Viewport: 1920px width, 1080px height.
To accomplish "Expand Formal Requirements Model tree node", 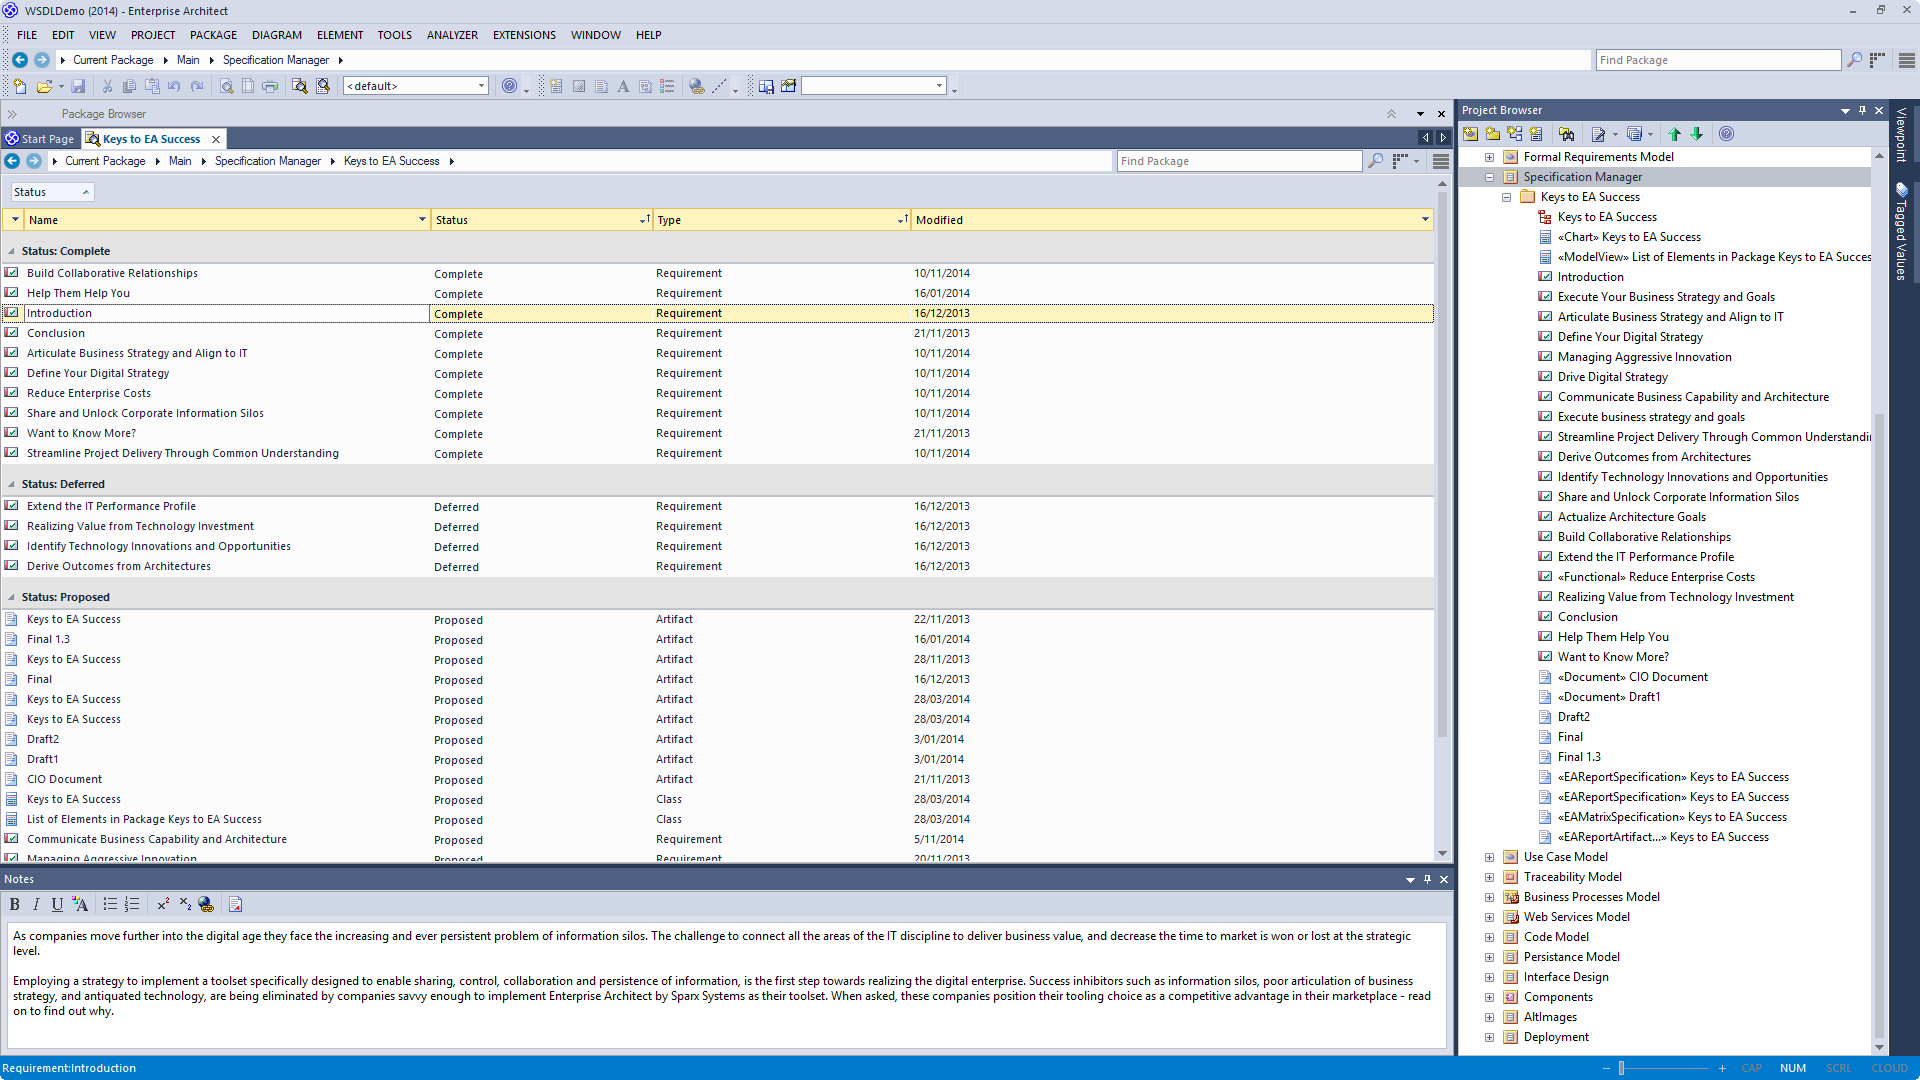I will (1489, 157).
